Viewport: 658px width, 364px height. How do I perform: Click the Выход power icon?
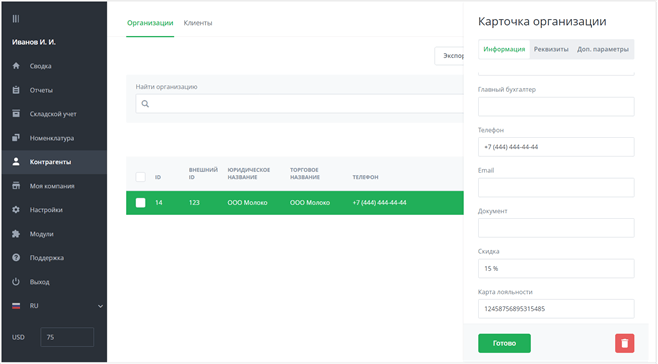(x=16, y=282)
